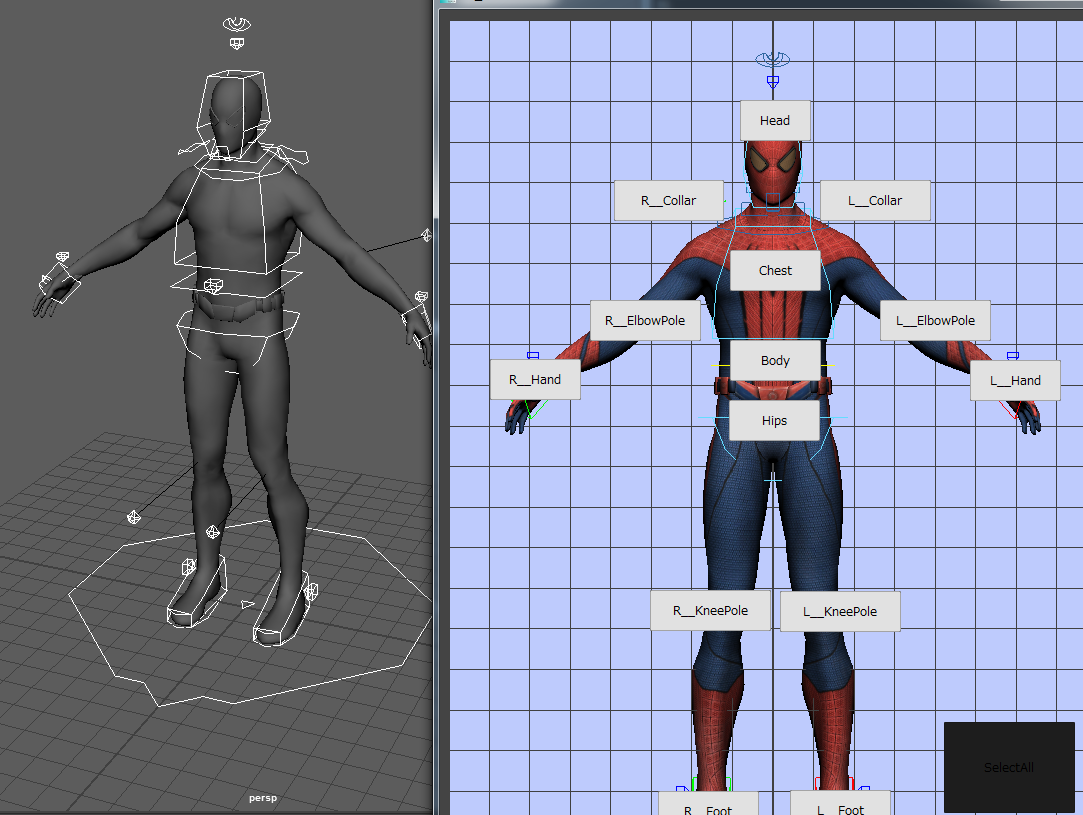Select the R__KneePole control
This screenshot has width=1083, height=815.
point(711,611)
